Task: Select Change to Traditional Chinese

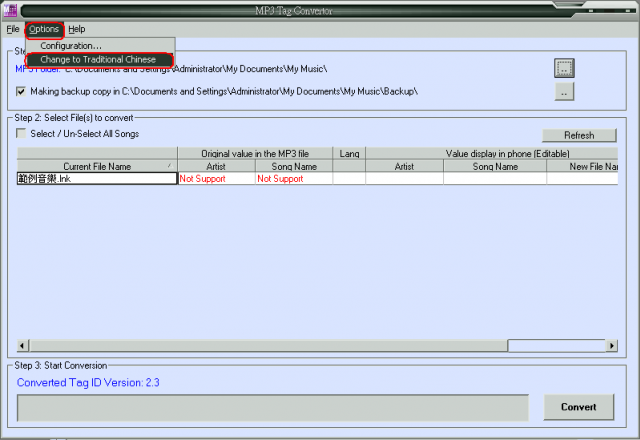Action: (98, 60)
